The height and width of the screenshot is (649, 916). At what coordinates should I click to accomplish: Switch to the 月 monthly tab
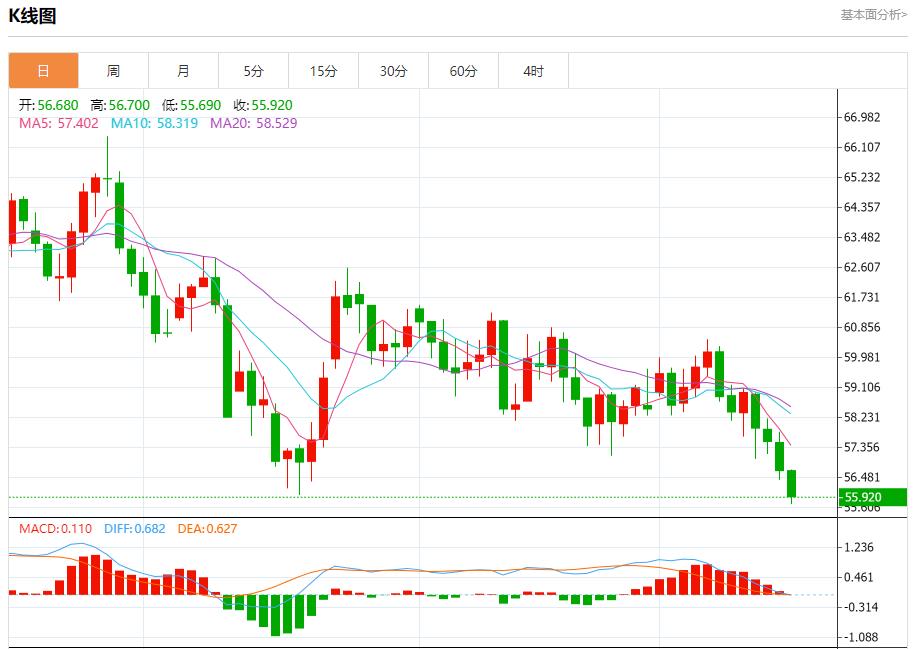(x=183, y=71)
